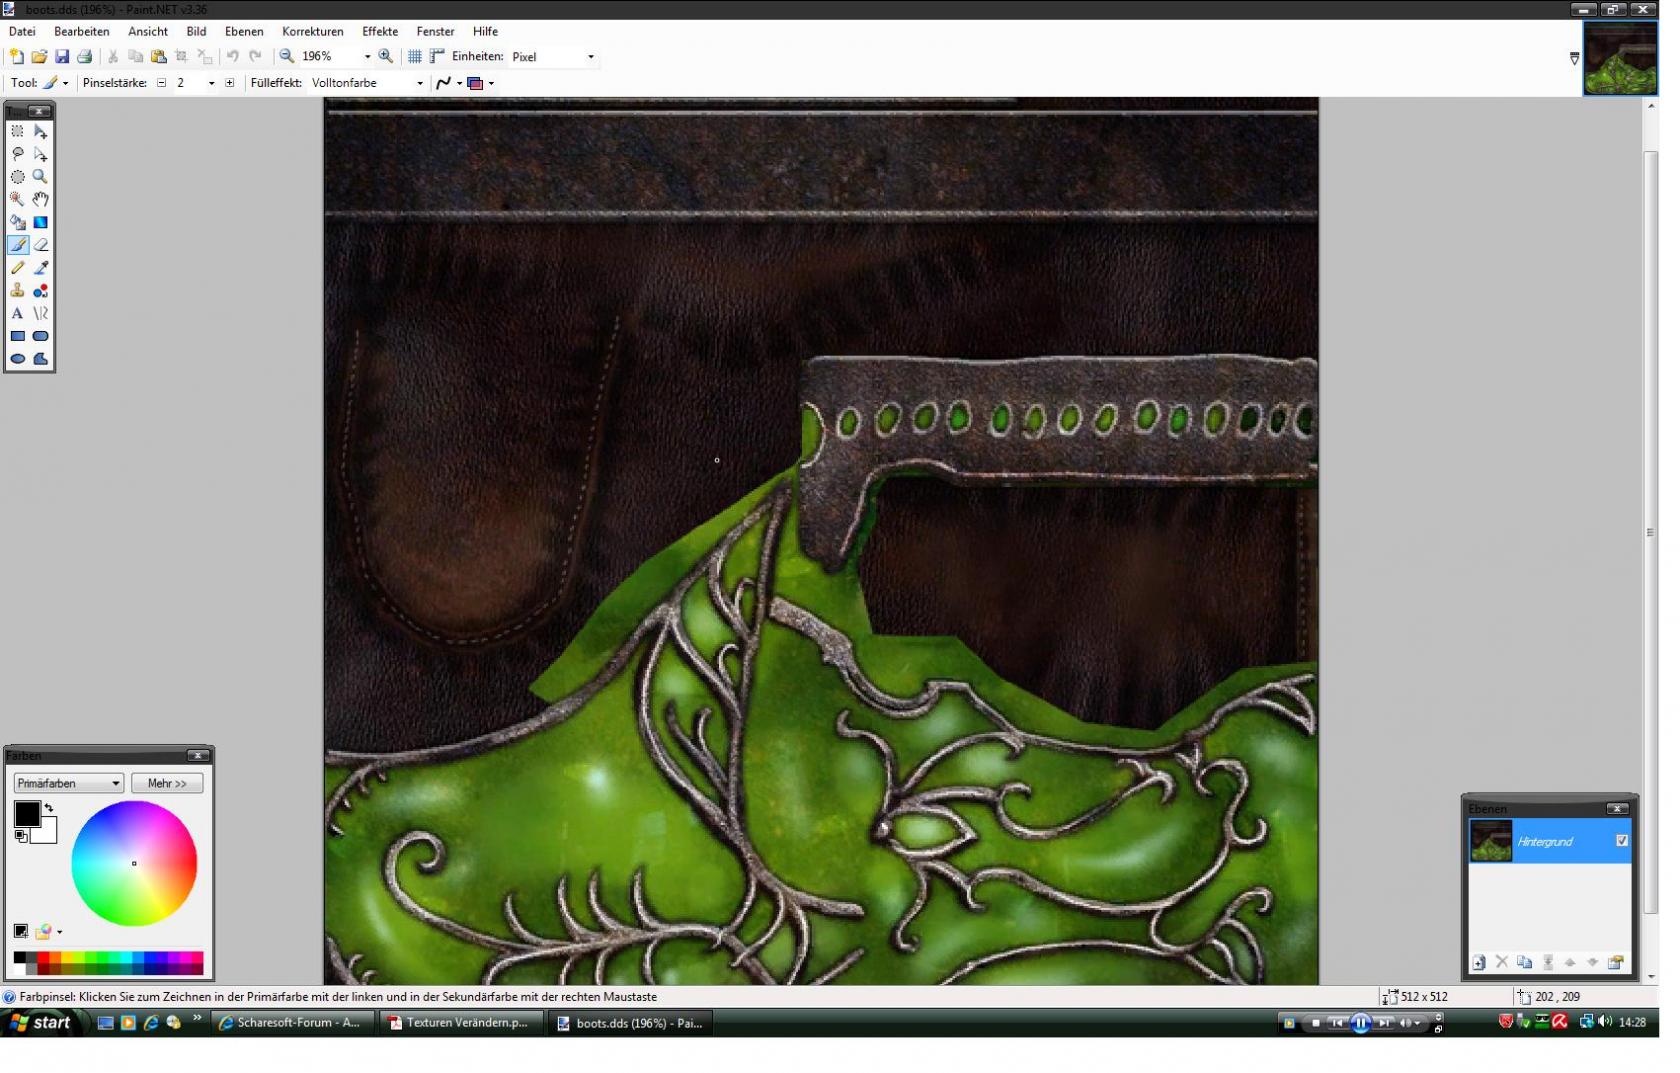Pick the Eraser tool
This screenshot has width=1680, height=1073.
click(41, 245)
